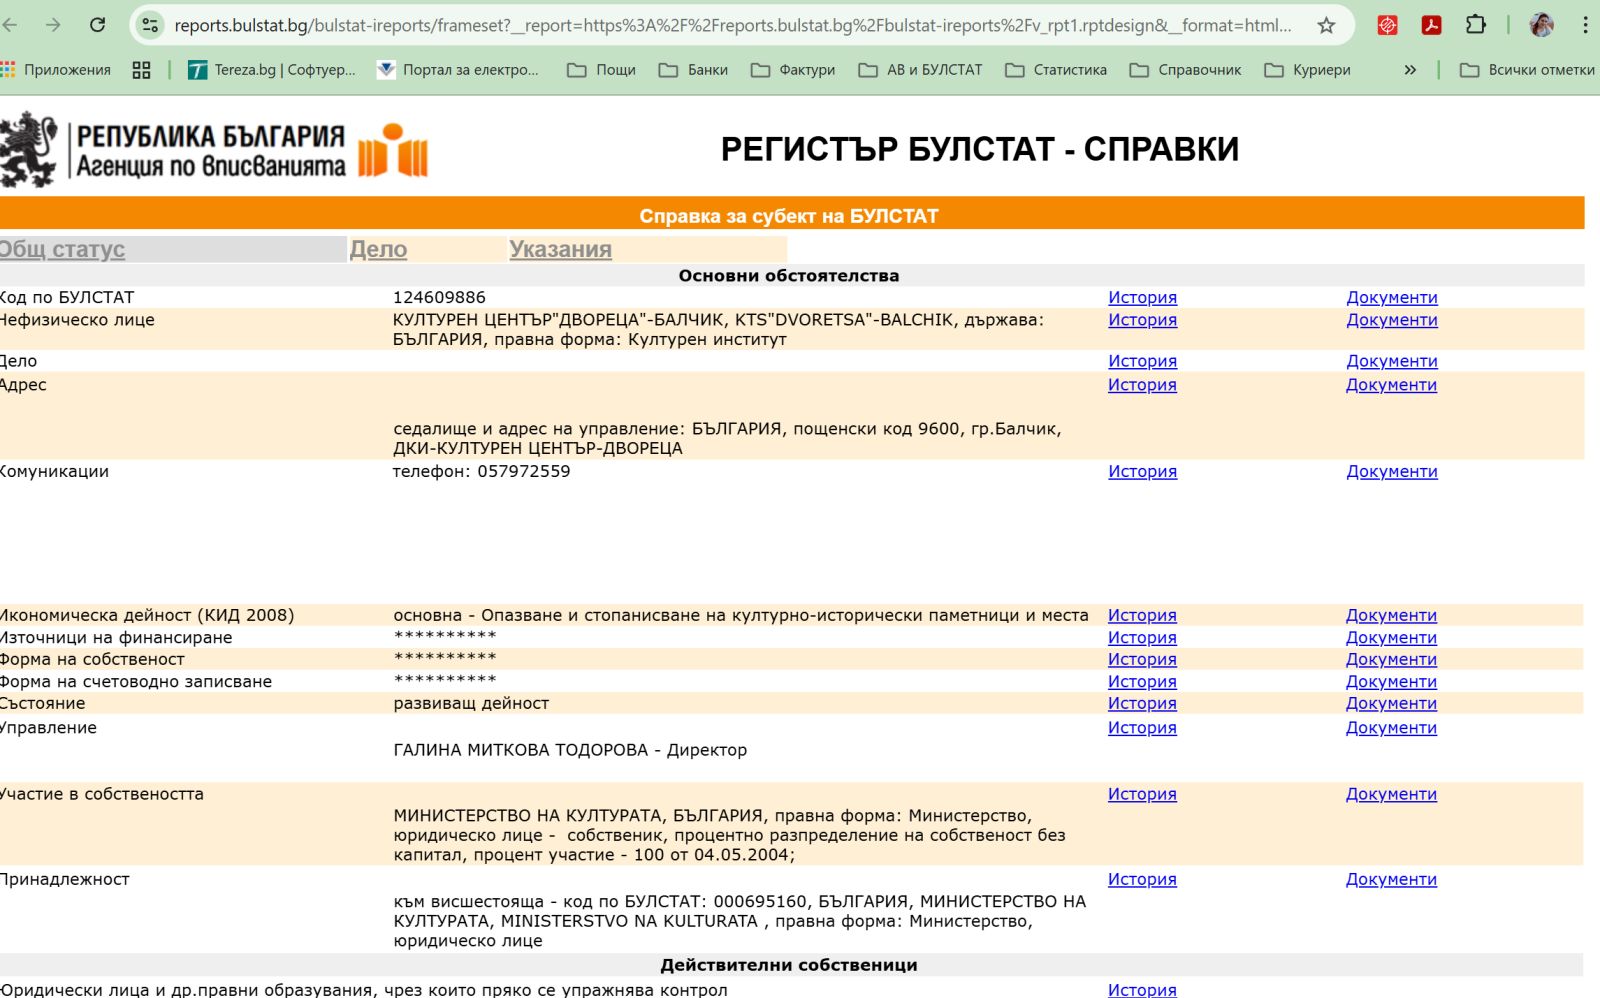Image resolution: width=1600 pixels, height=998 pixels.
Task: Open the Adobe Acrobat extension icon
Action: point(1431,25)
